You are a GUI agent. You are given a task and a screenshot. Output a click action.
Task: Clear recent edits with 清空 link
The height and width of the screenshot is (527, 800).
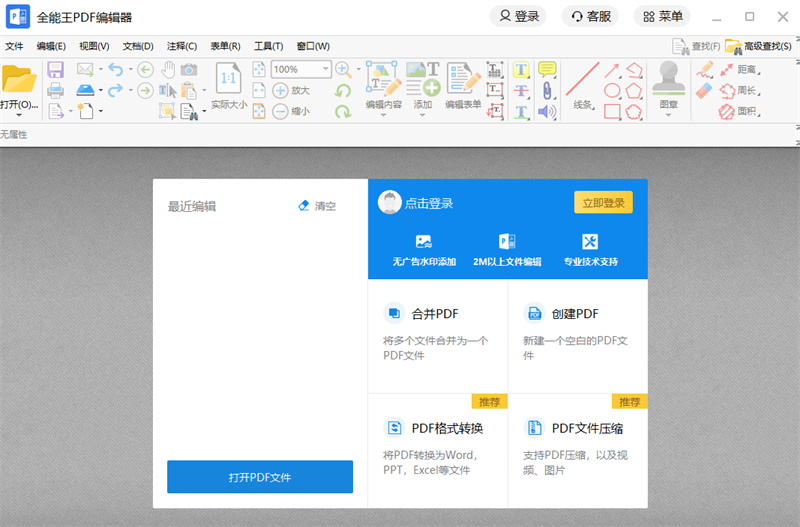tap(318, 206)
